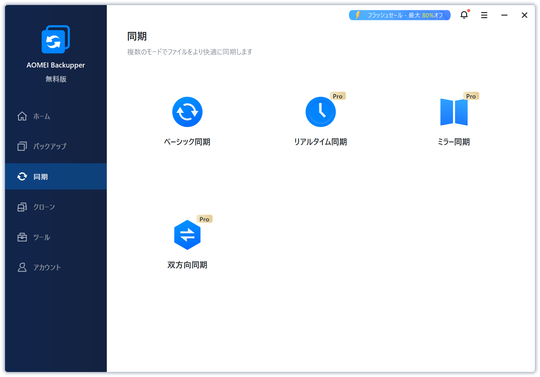Choose the ミラー同期 mirror icon
This screenshot has width=540, height=377.
(x=454, y=112)
